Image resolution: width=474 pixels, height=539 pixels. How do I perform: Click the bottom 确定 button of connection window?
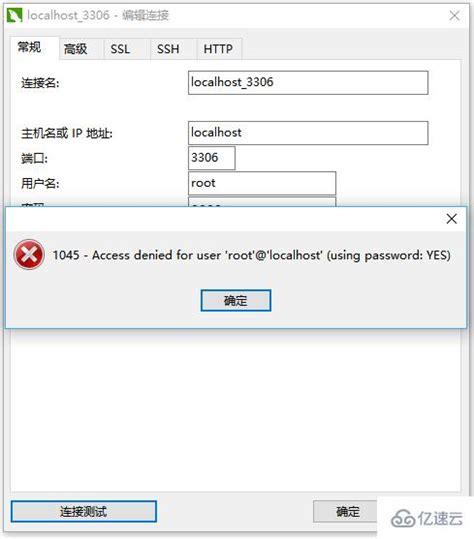coord(345,512)
